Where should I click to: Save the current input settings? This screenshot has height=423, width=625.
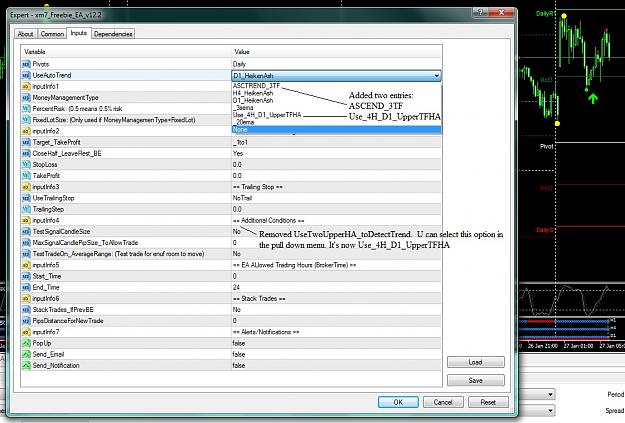pyautogui.click(x=476, y=380)
